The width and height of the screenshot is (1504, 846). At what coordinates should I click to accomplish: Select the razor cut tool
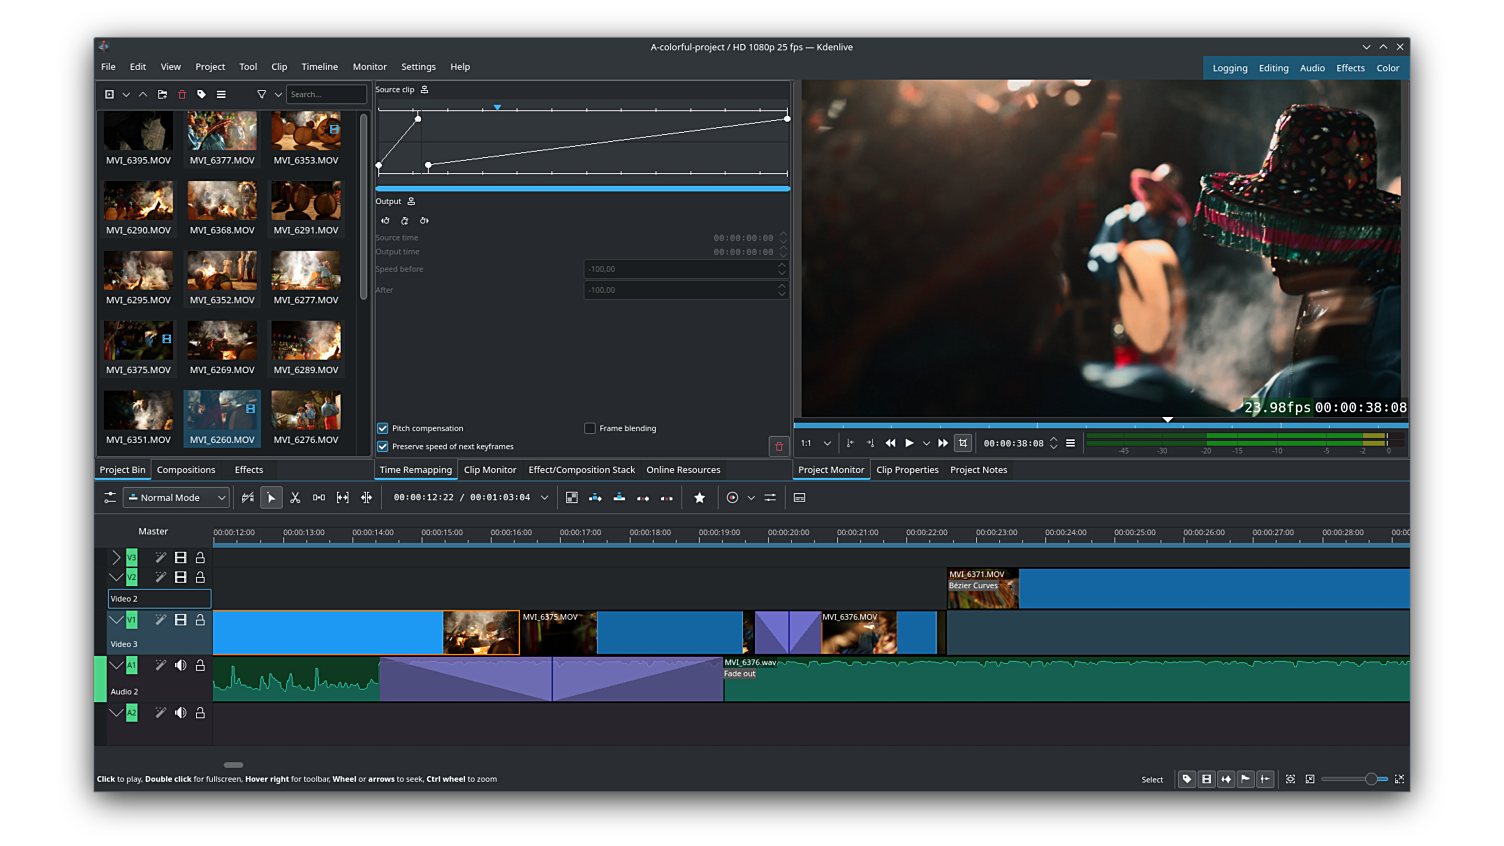295,498
